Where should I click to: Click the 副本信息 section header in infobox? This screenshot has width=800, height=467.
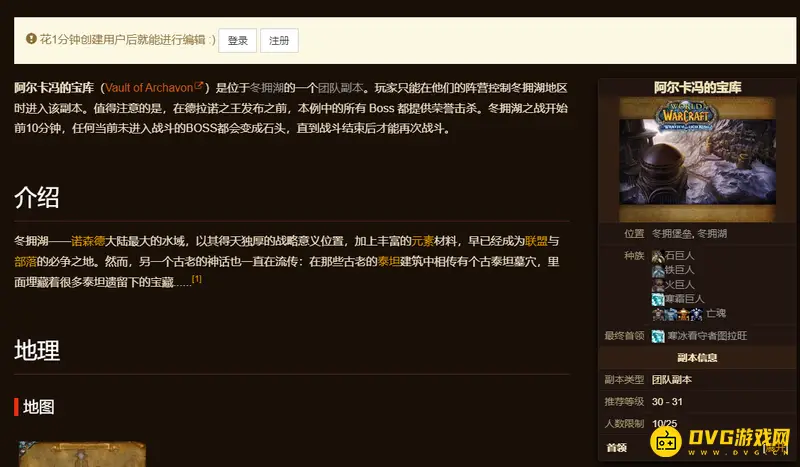click(x=697, y=358)
